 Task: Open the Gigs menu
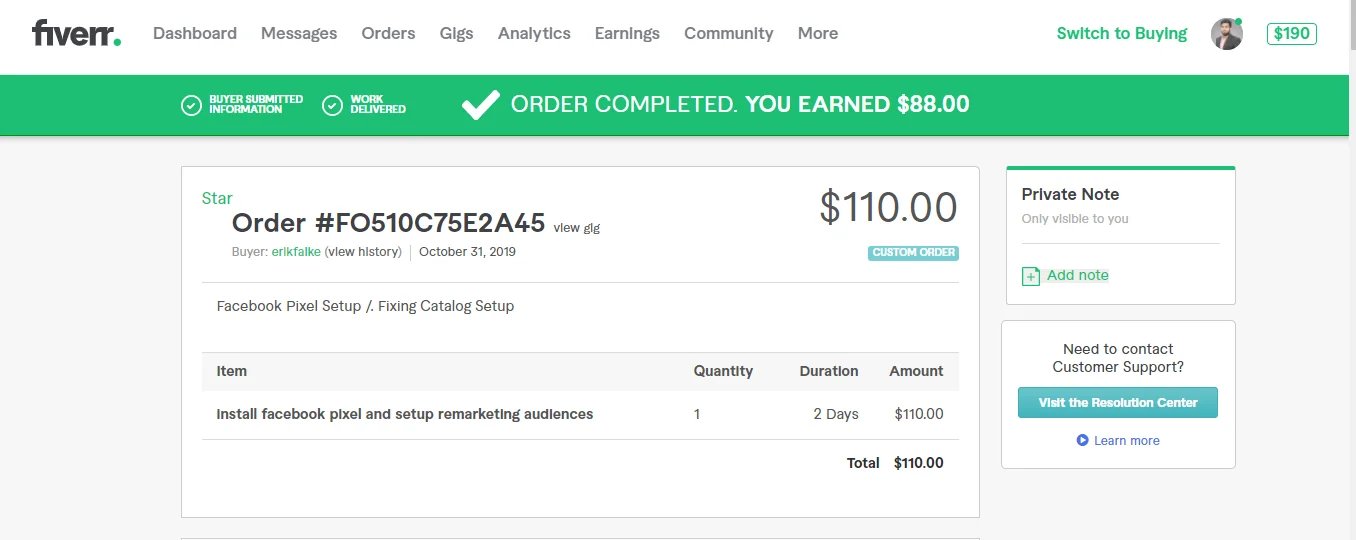pos(456,34)
